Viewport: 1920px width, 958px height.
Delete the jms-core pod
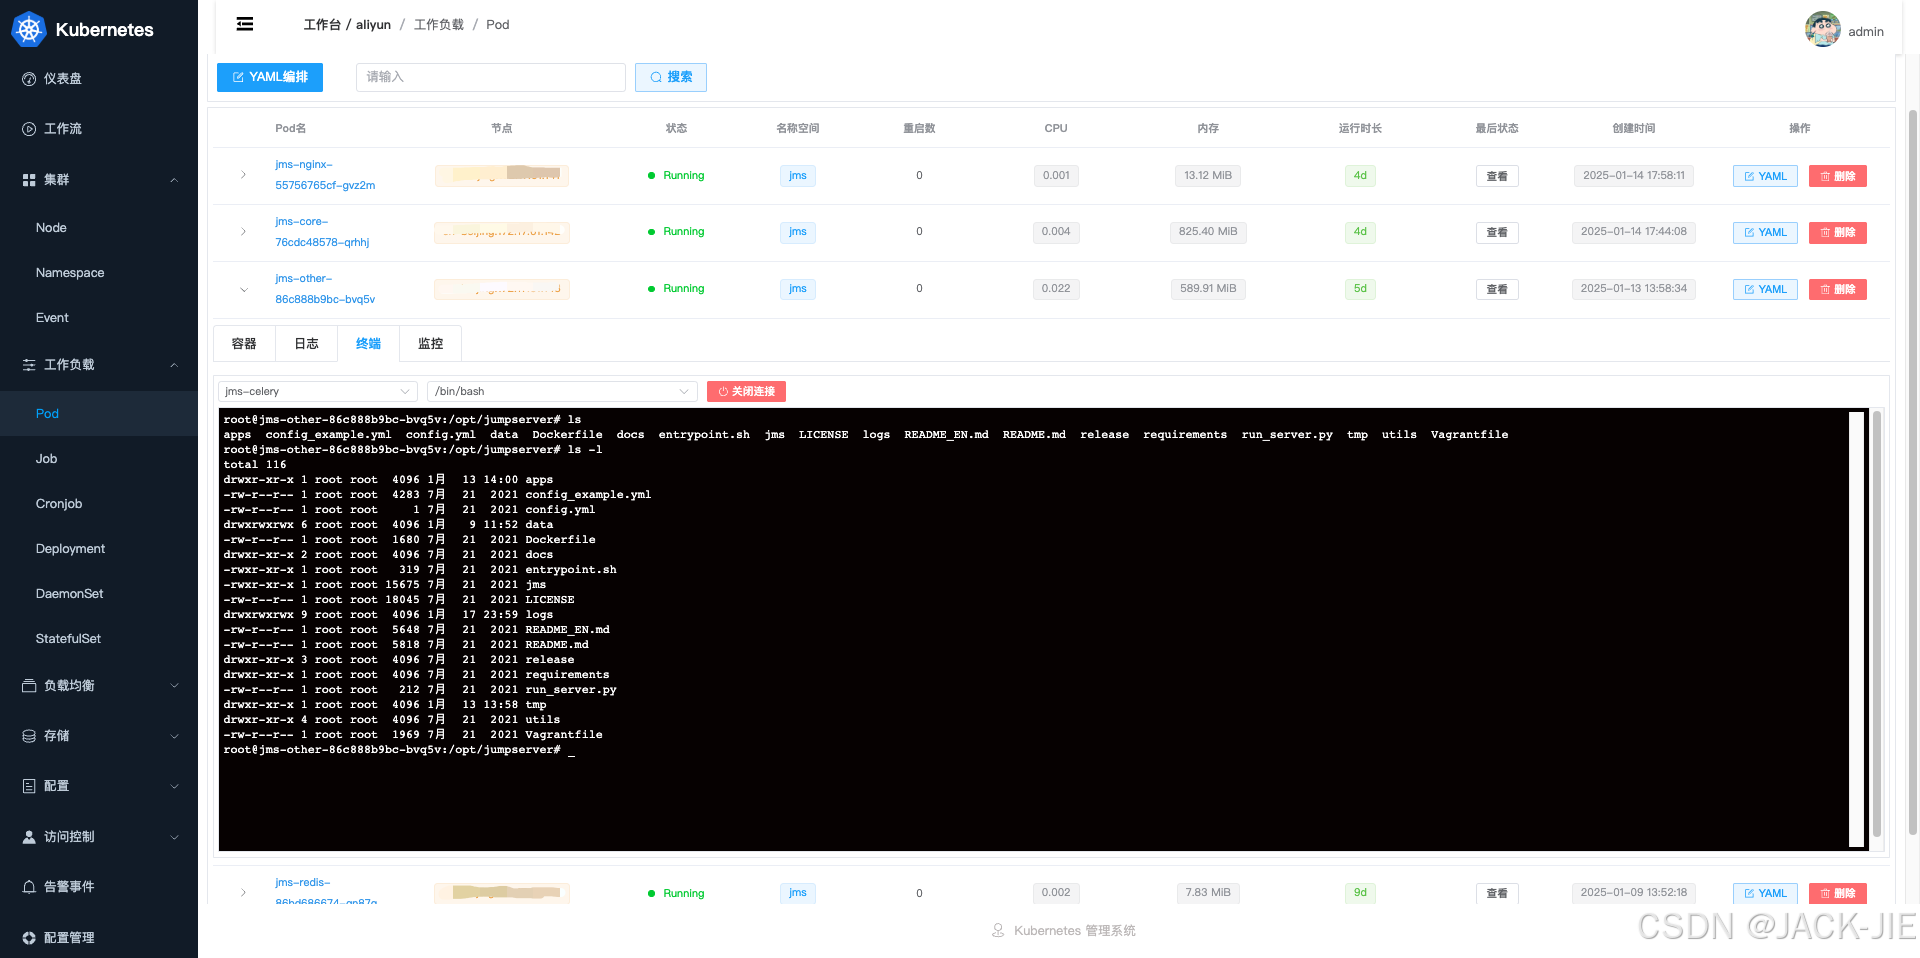[1838, 232]
